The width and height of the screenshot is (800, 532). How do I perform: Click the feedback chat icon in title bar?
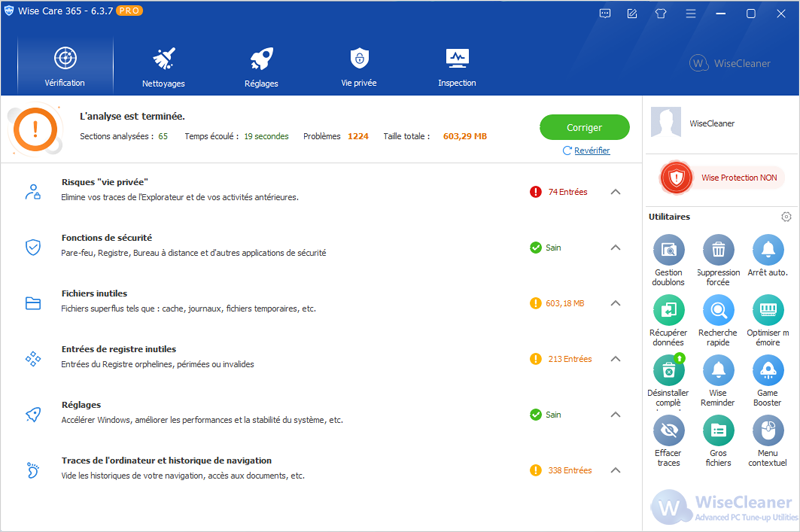click(605, 14)
